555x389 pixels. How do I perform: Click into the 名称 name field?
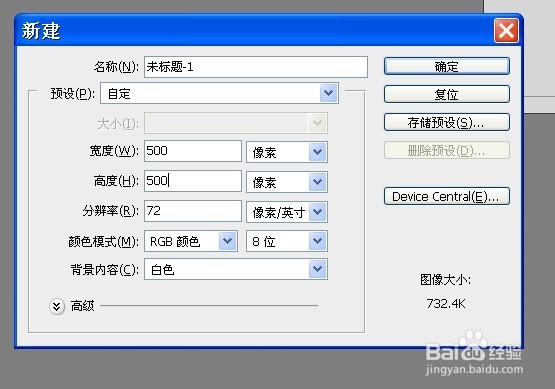click(x=256, y=67)
